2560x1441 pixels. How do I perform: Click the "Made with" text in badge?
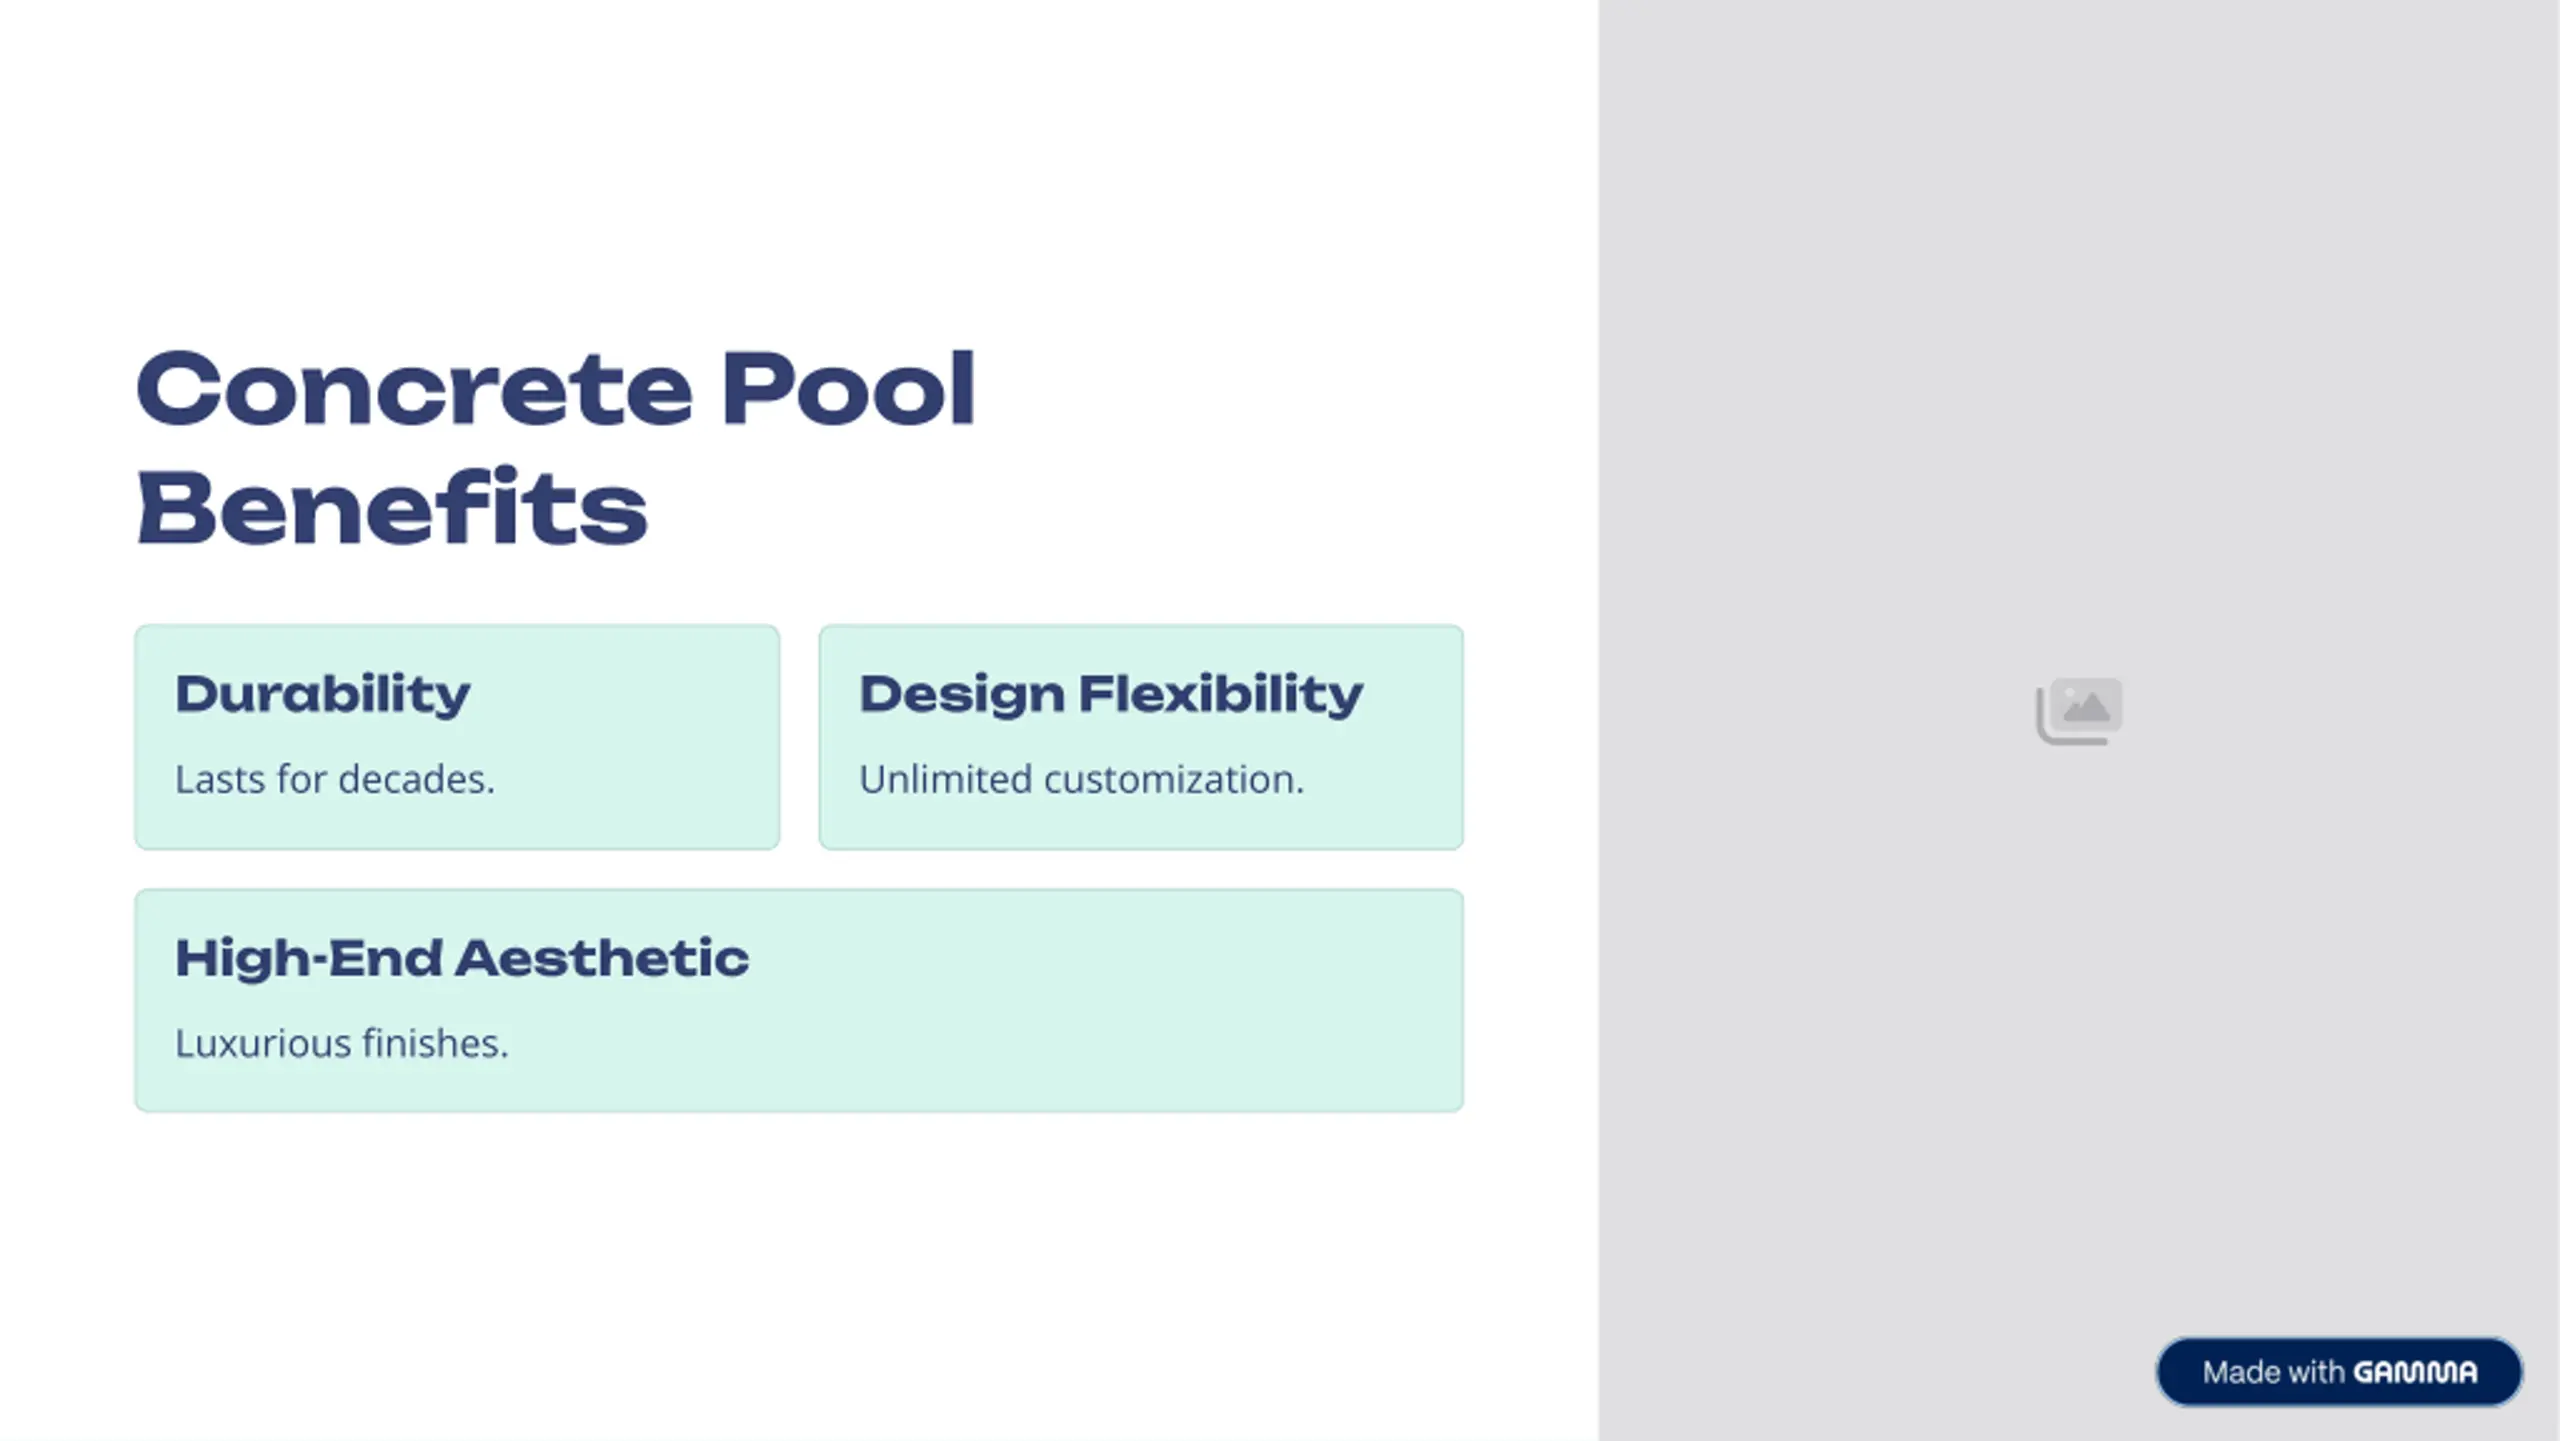click(2273, 1372)
